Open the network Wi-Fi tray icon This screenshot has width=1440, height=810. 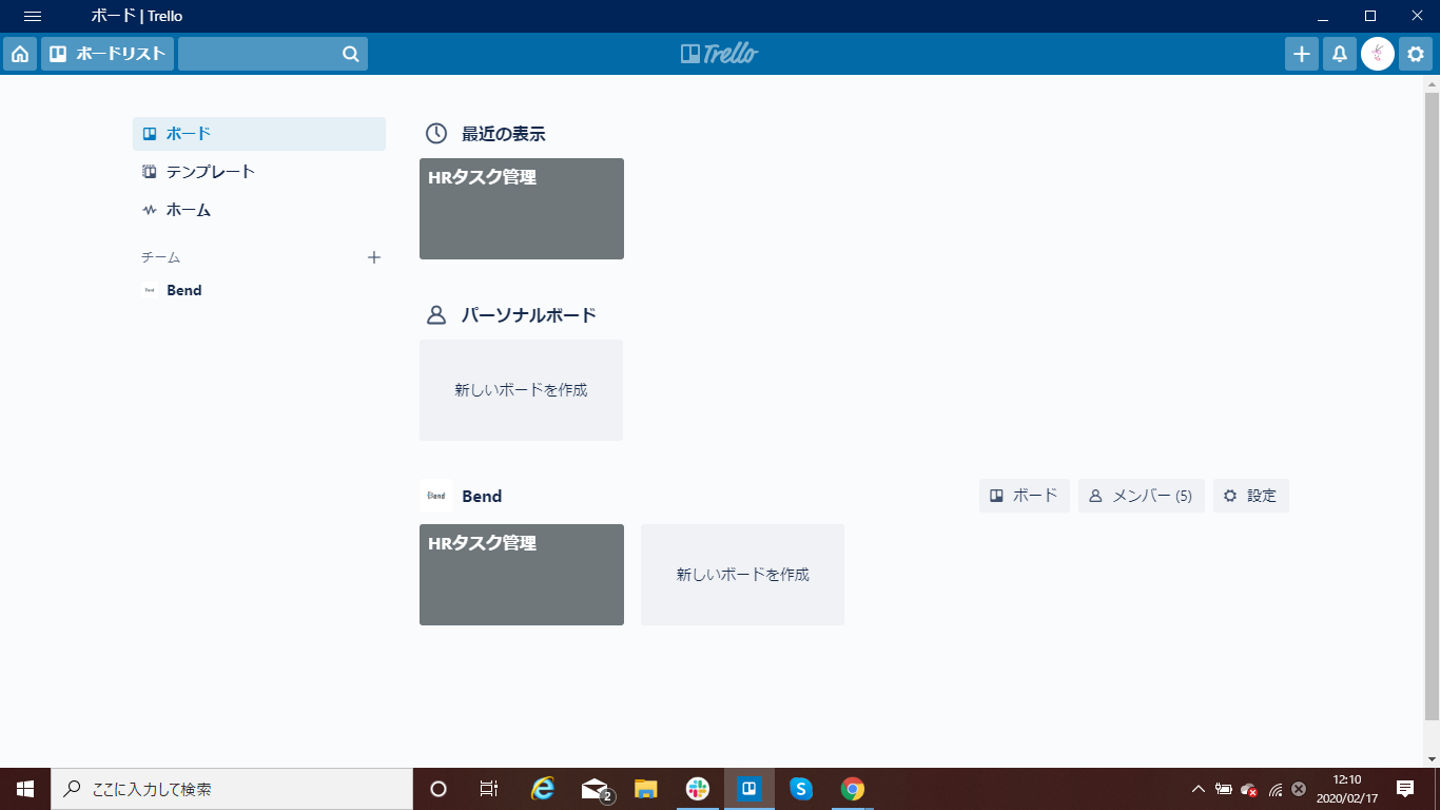click(x=1275, y=789)
